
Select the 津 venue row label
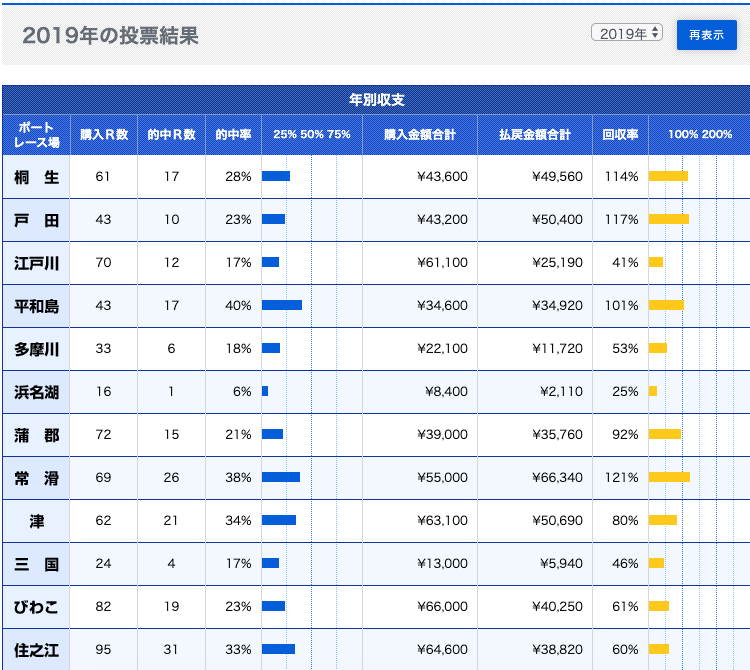[x=36, y=521]
